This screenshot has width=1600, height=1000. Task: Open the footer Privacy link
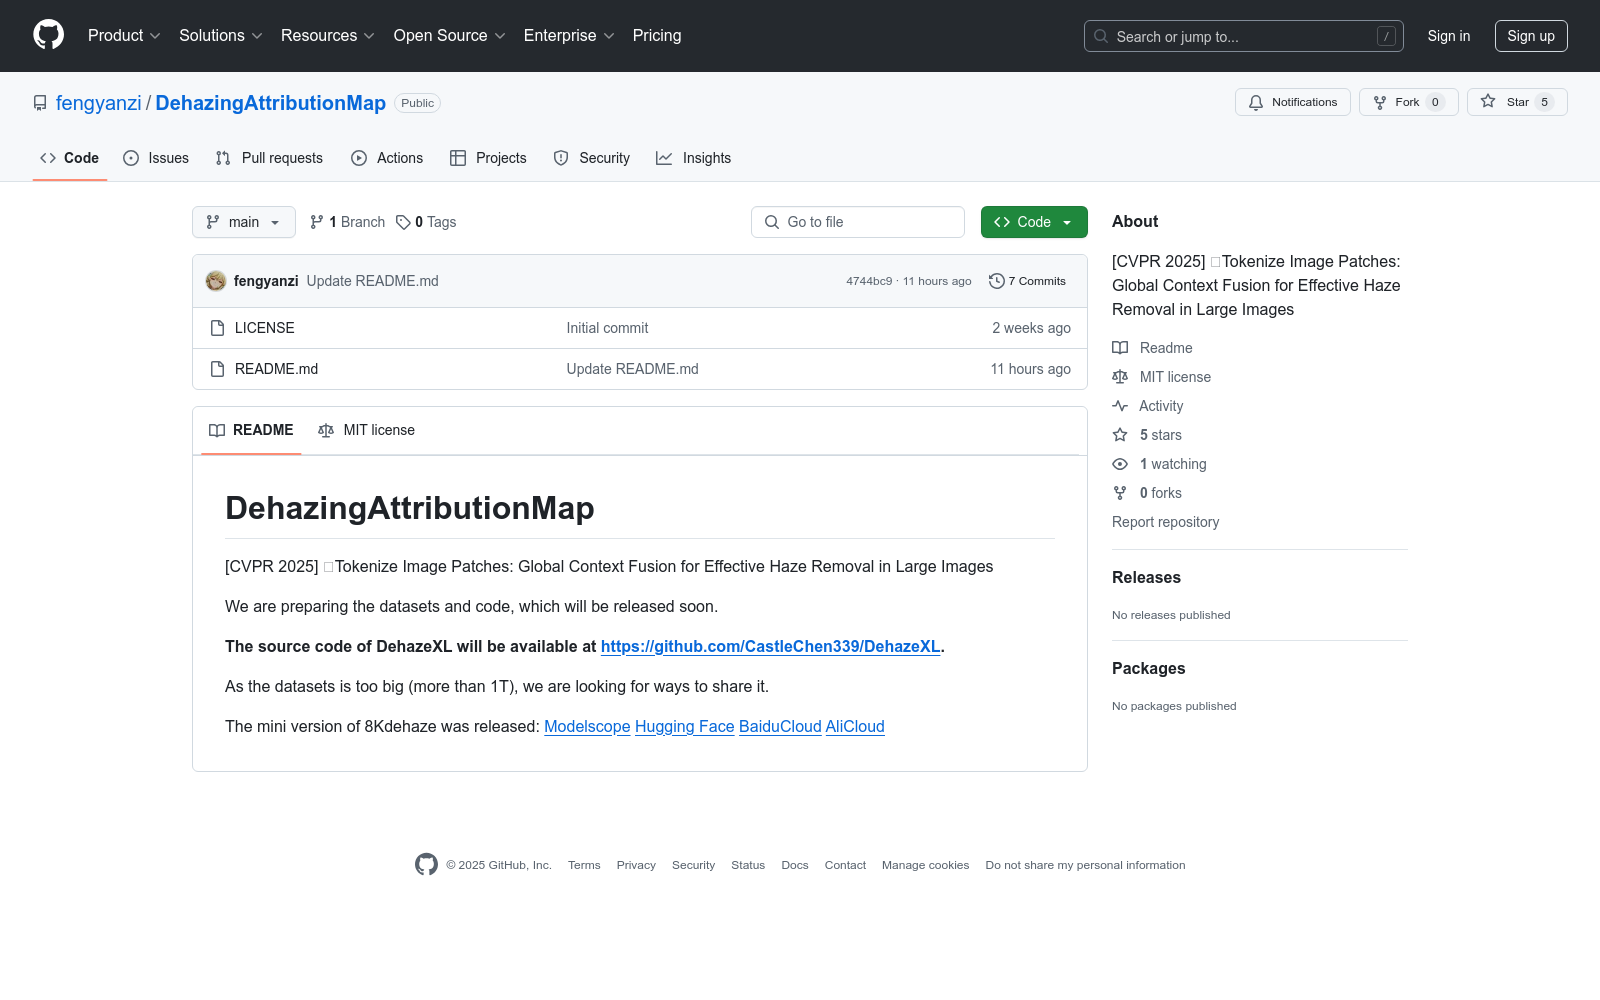(636, 865)
